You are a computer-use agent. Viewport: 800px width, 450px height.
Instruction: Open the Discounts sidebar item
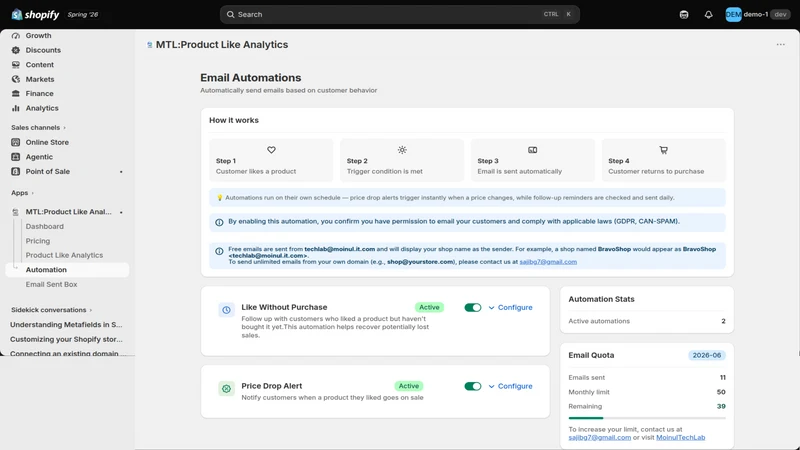click(43, 50)
